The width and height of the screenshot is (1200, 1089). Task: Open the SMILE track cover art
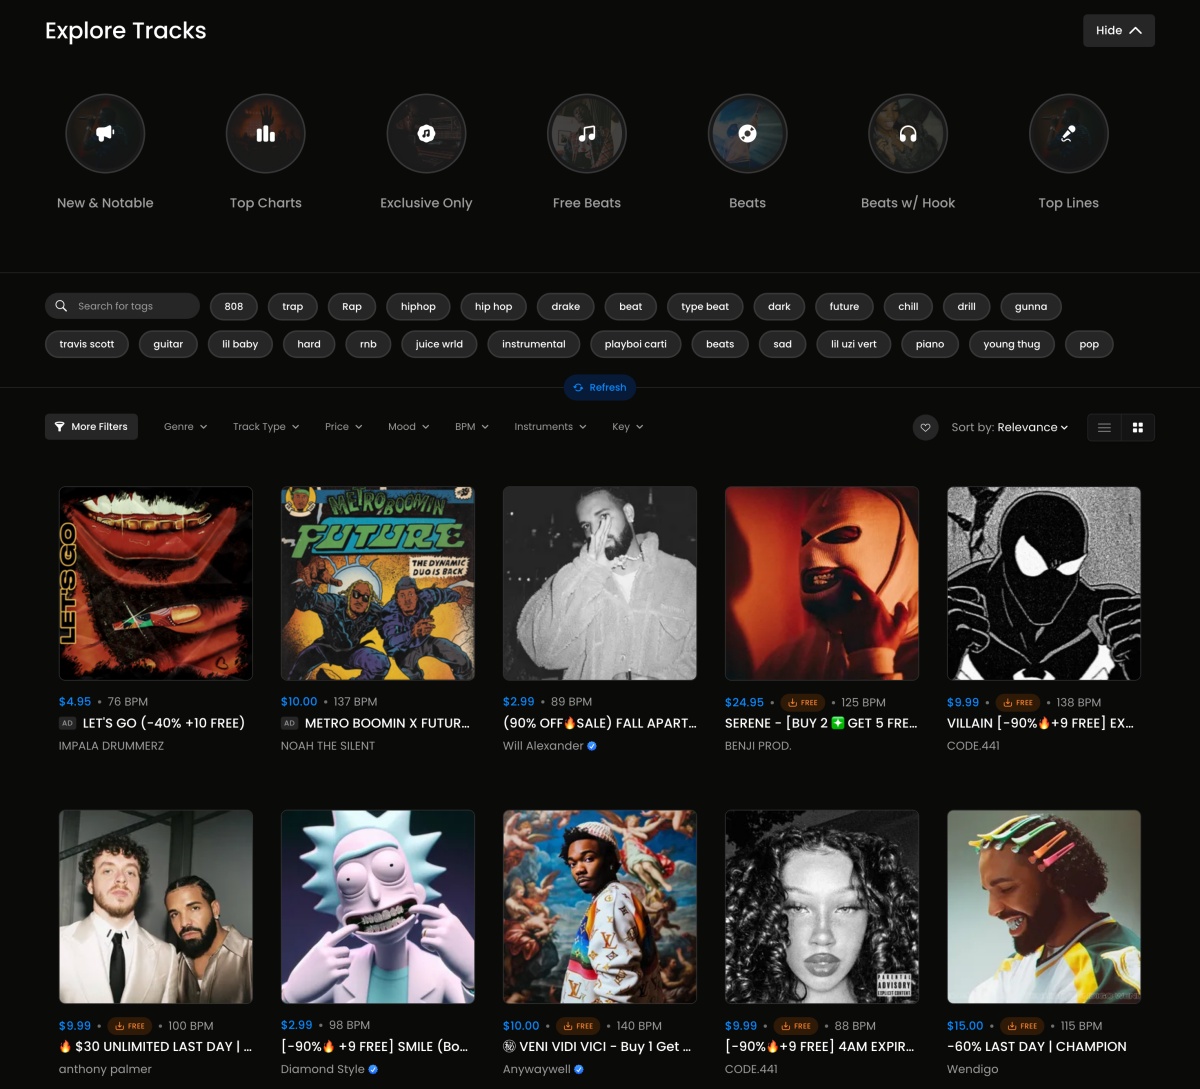[x=378, y=907]
